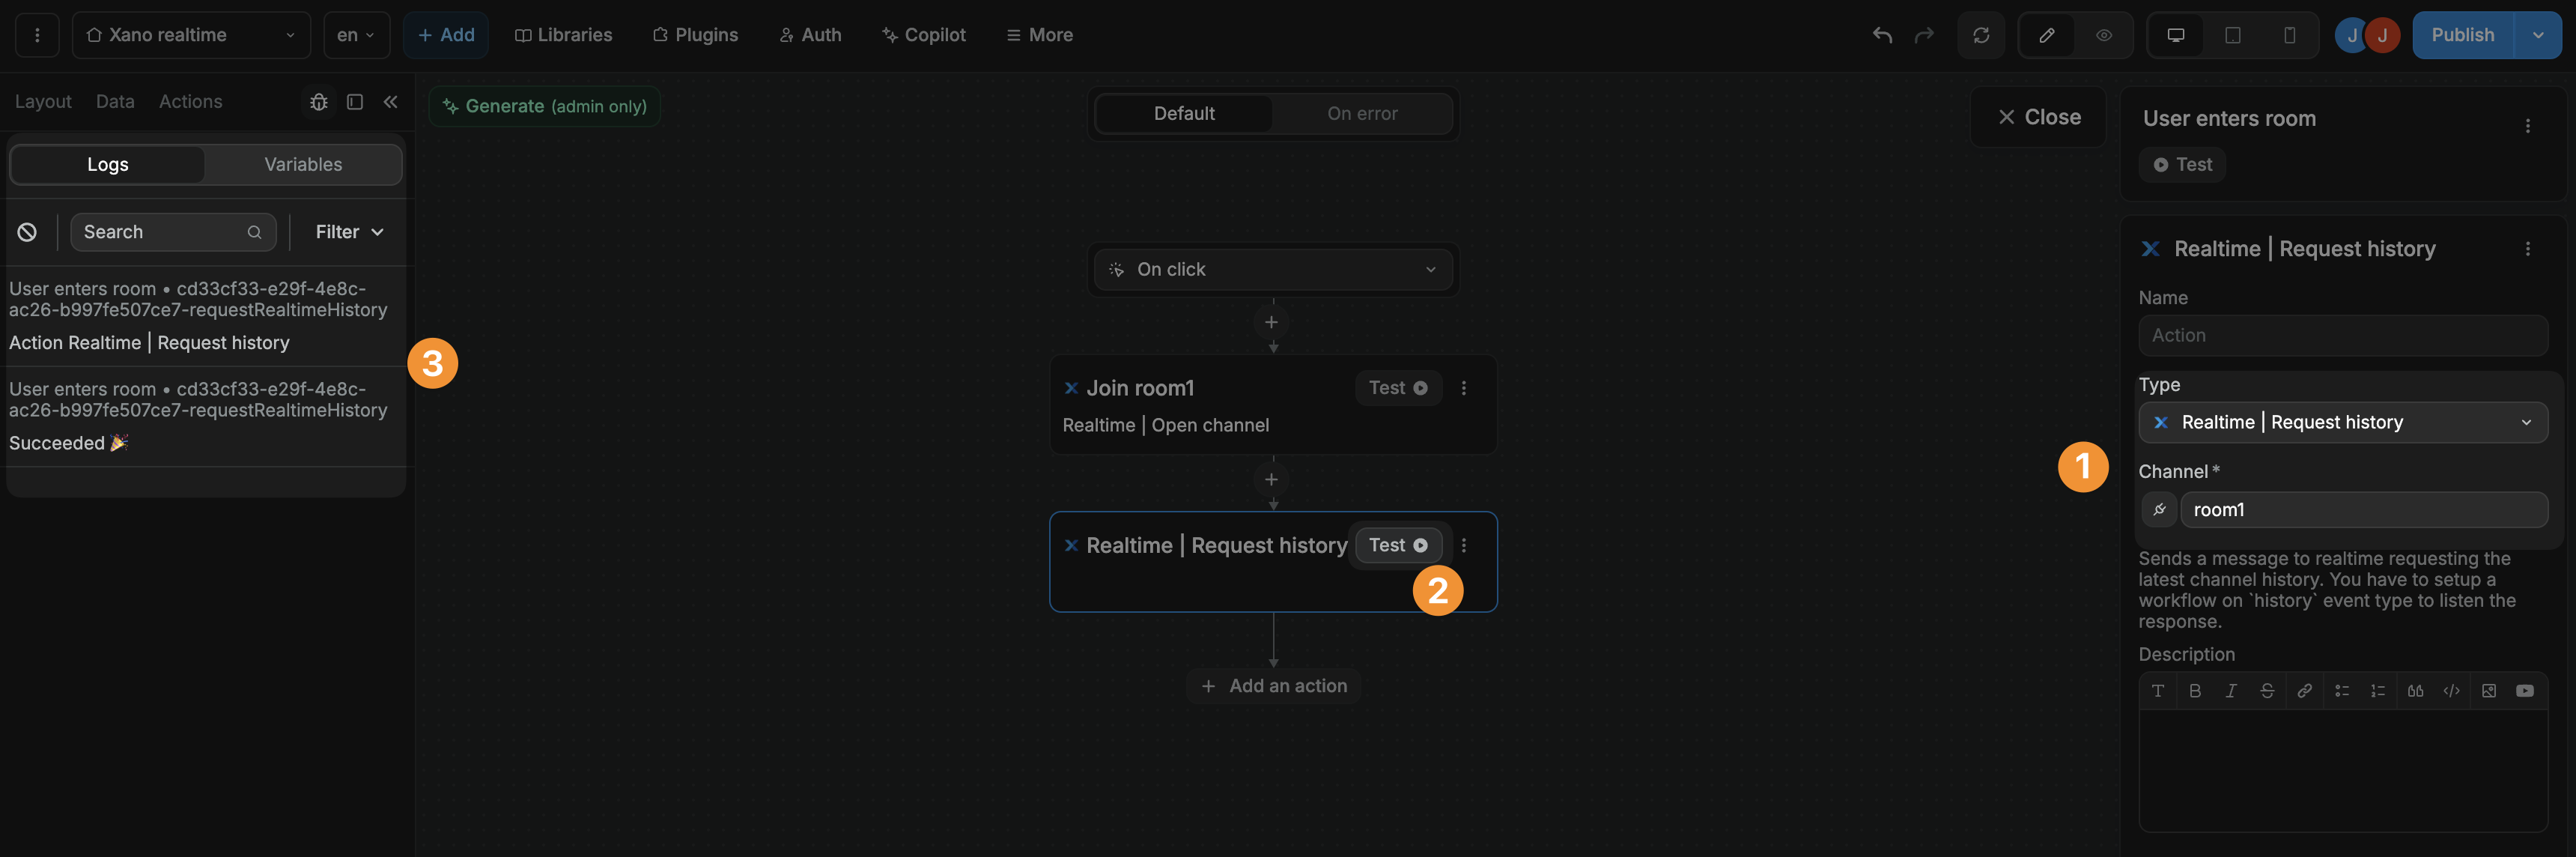The width and height of the screenshot is (2576, 857).
Task: Select the debug (bug) icon in left panel
Action: (x=318, y=101)
